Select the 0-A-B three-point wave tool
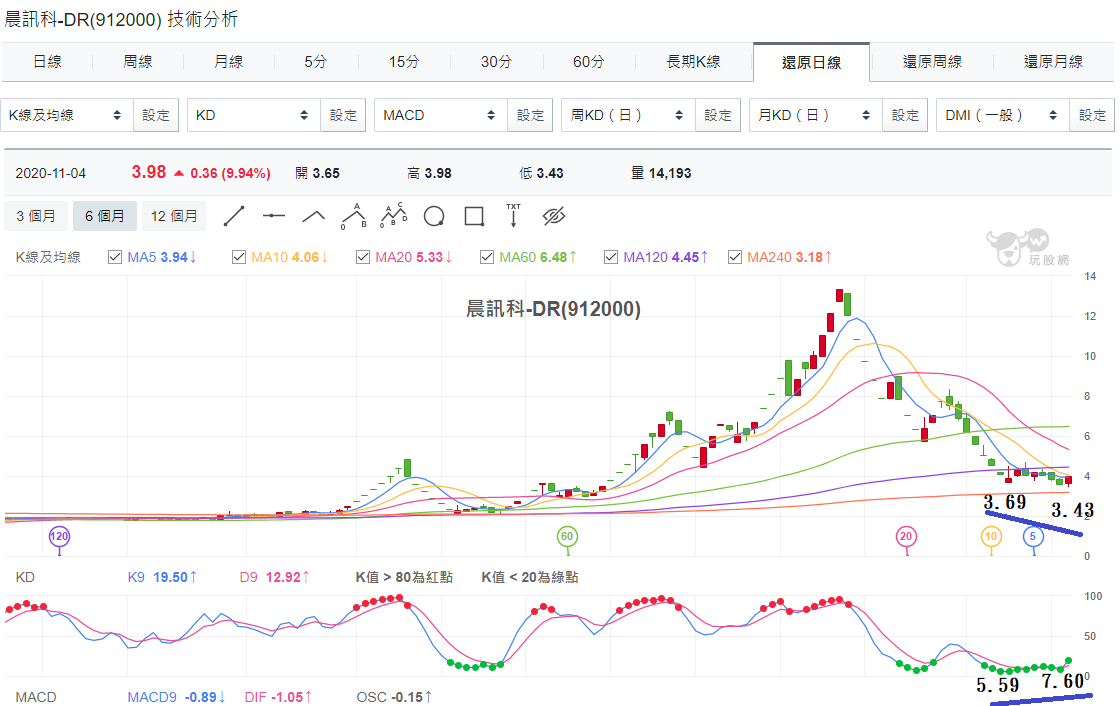 coord(354,216)
